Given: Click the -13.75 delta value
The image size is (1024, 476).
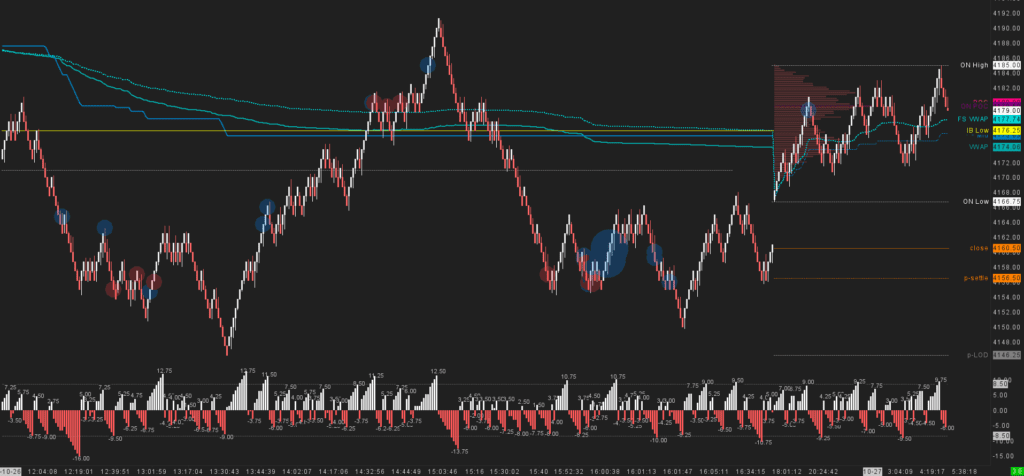Looking at the screenshot, I should (x=460, y=451).
